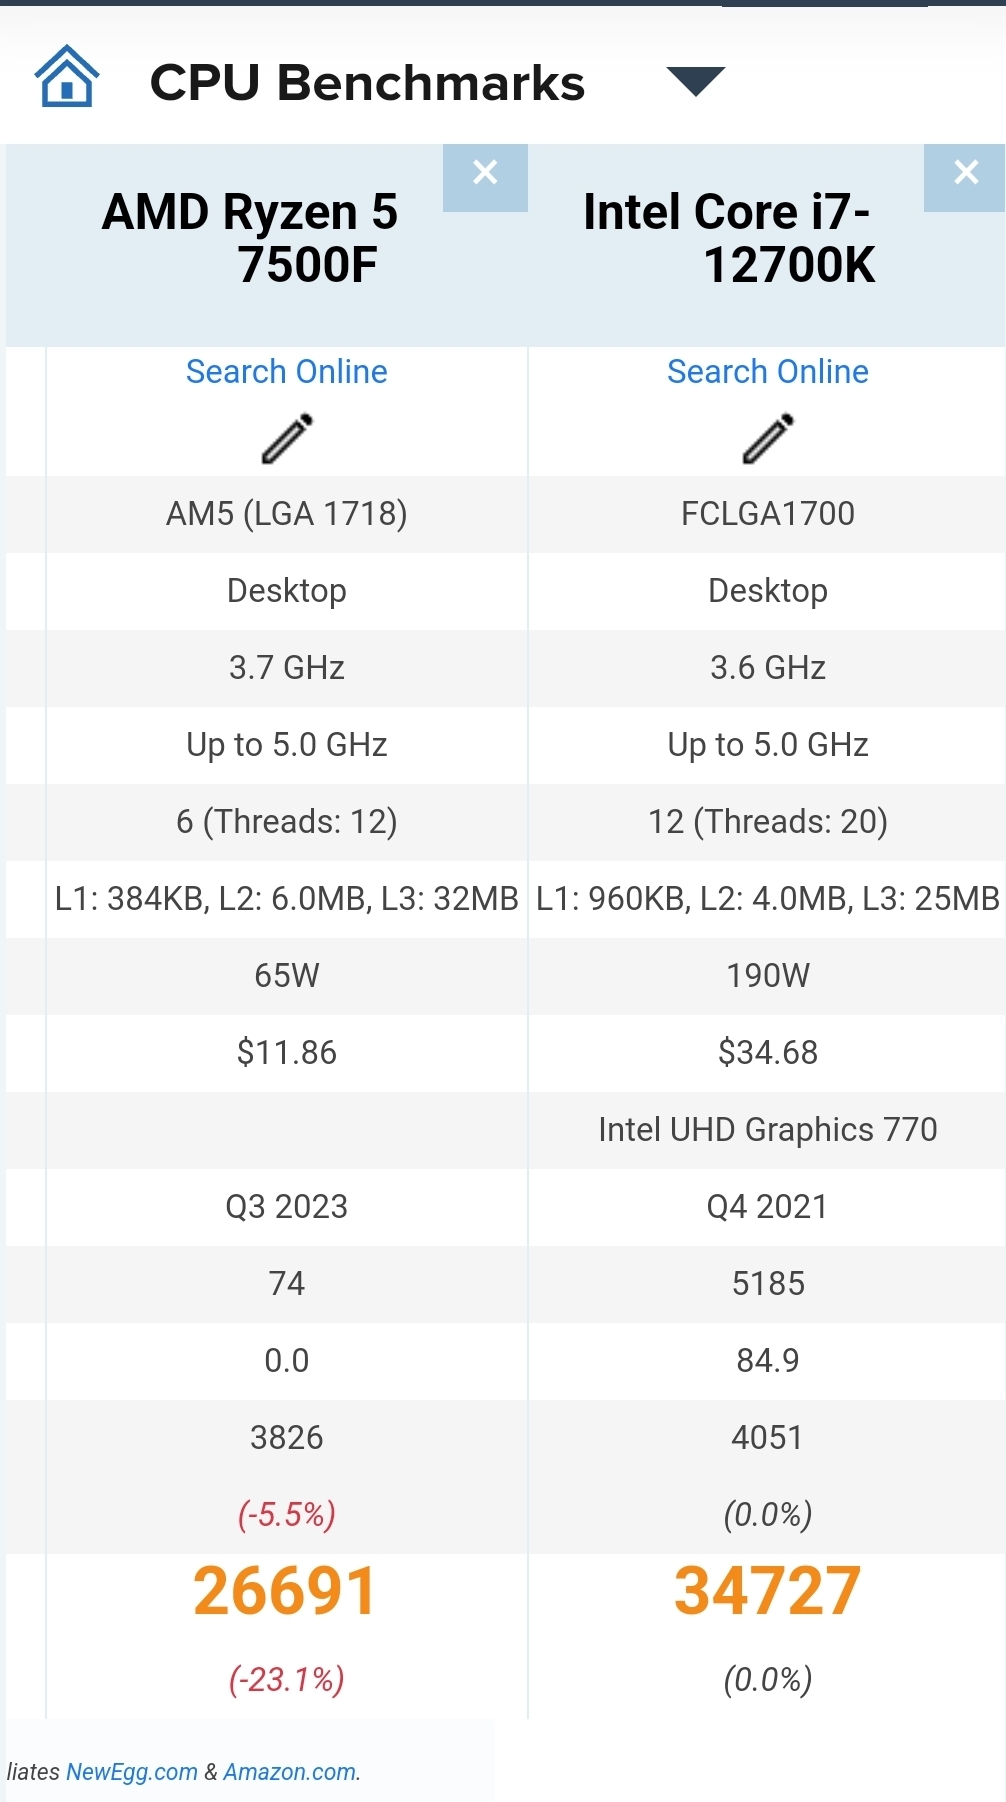Click the 26691 CPU Mark score

tap(285, 1591)
